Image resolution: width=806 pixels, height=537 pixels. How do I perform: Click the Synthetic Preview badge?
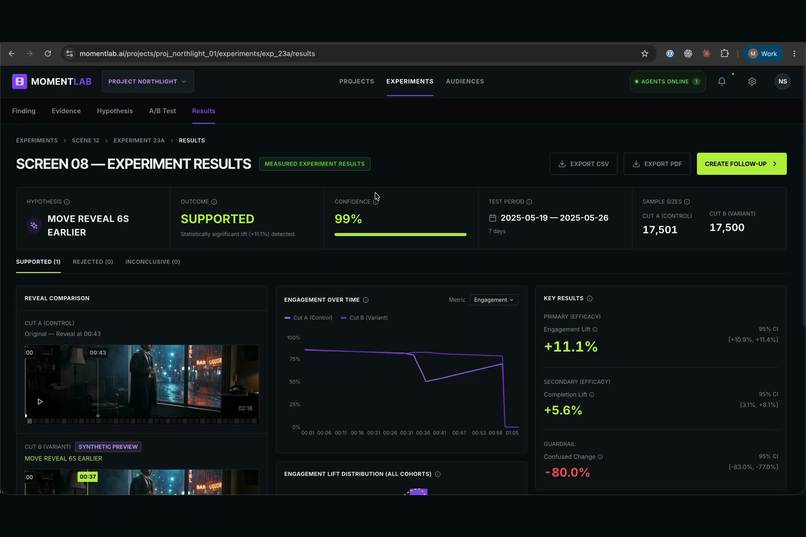point(108,447)
